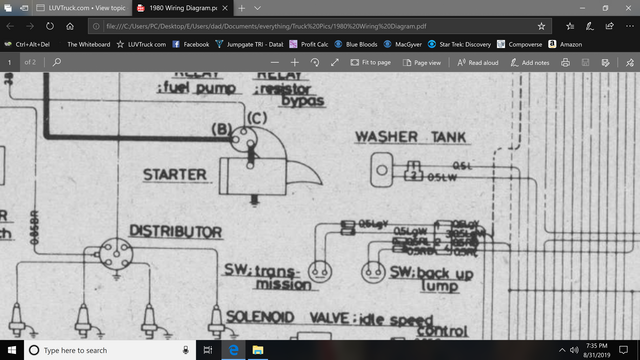
Task: Open the Settings and more menu
Action: pyautogui.click(x=630, y=26)
